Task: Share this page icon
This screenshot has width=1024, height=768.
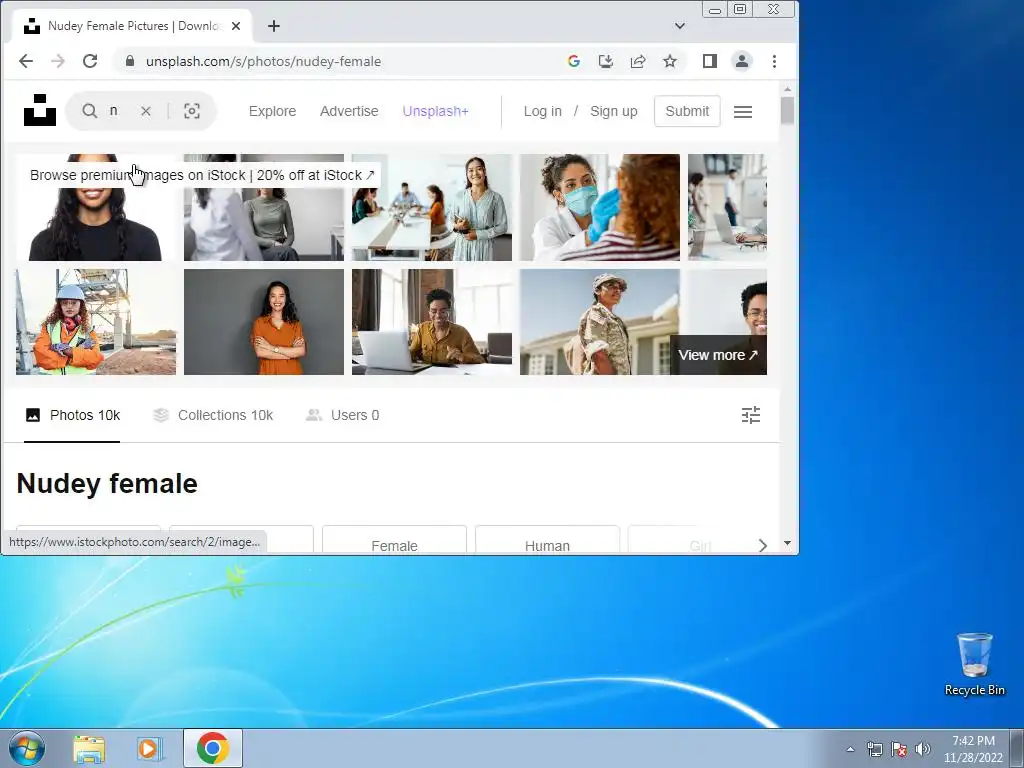Action: tap(637, 61)
